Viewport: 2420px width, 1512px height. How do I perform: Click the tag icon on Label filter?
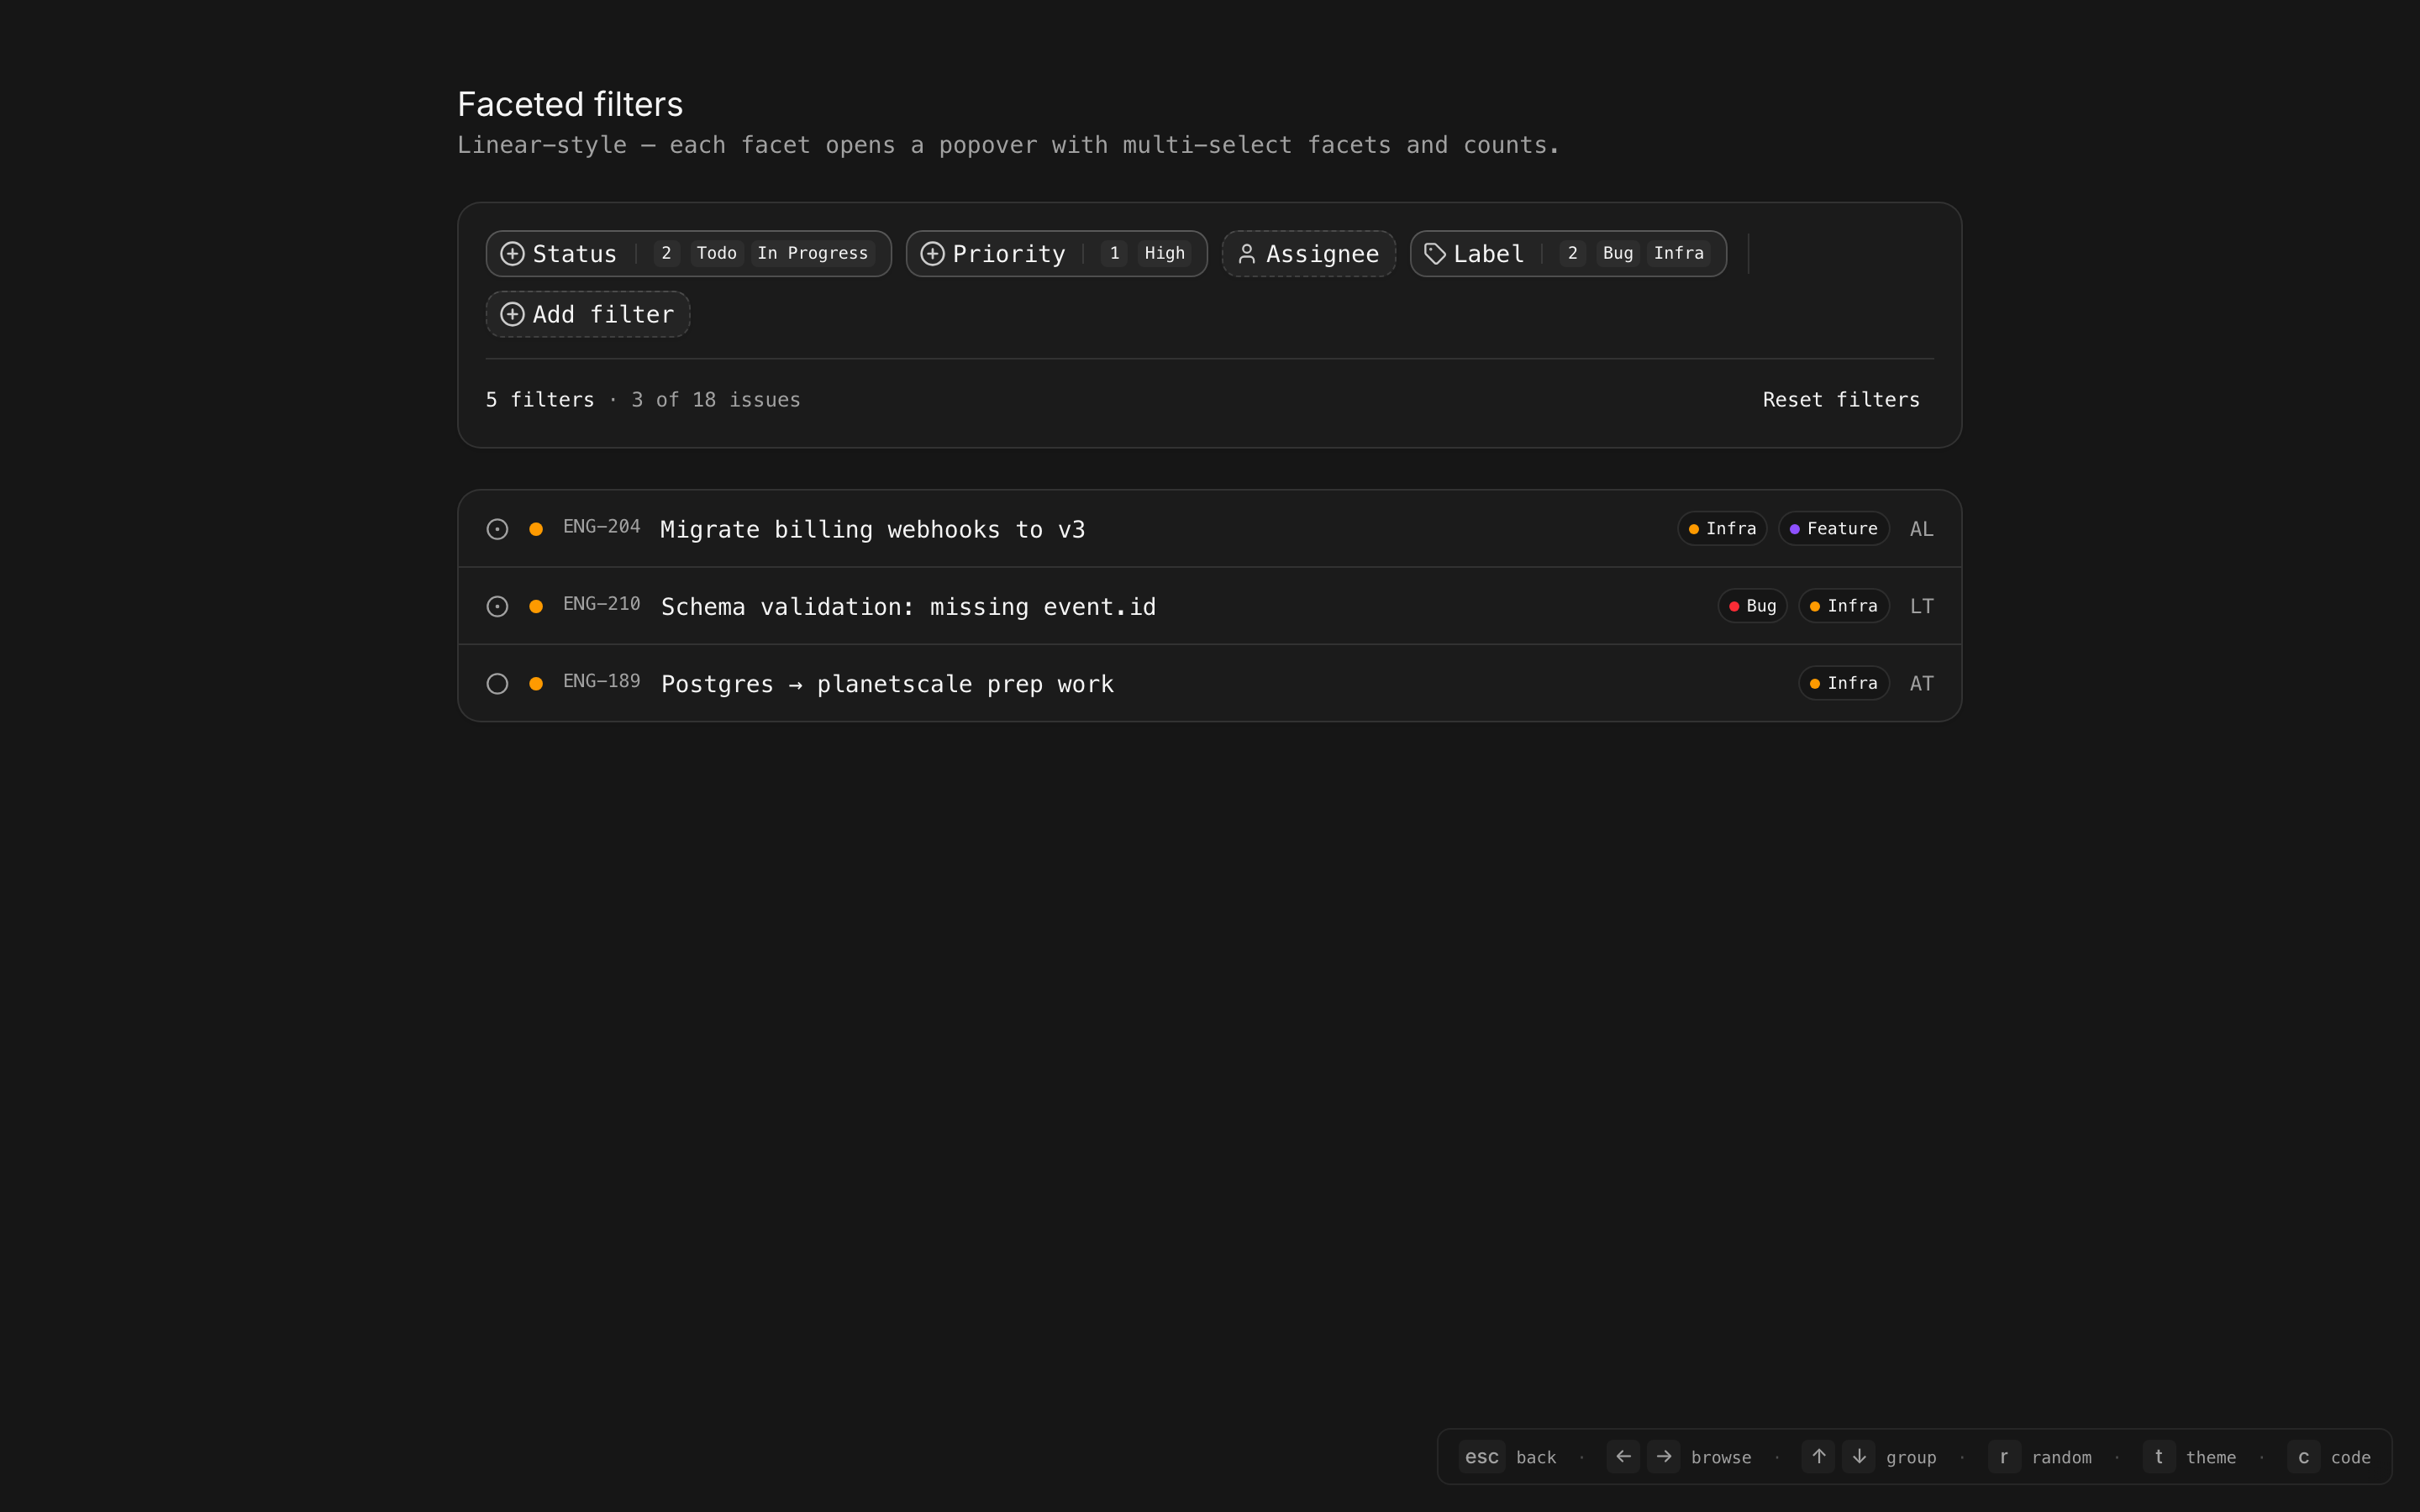(1435, 254)
